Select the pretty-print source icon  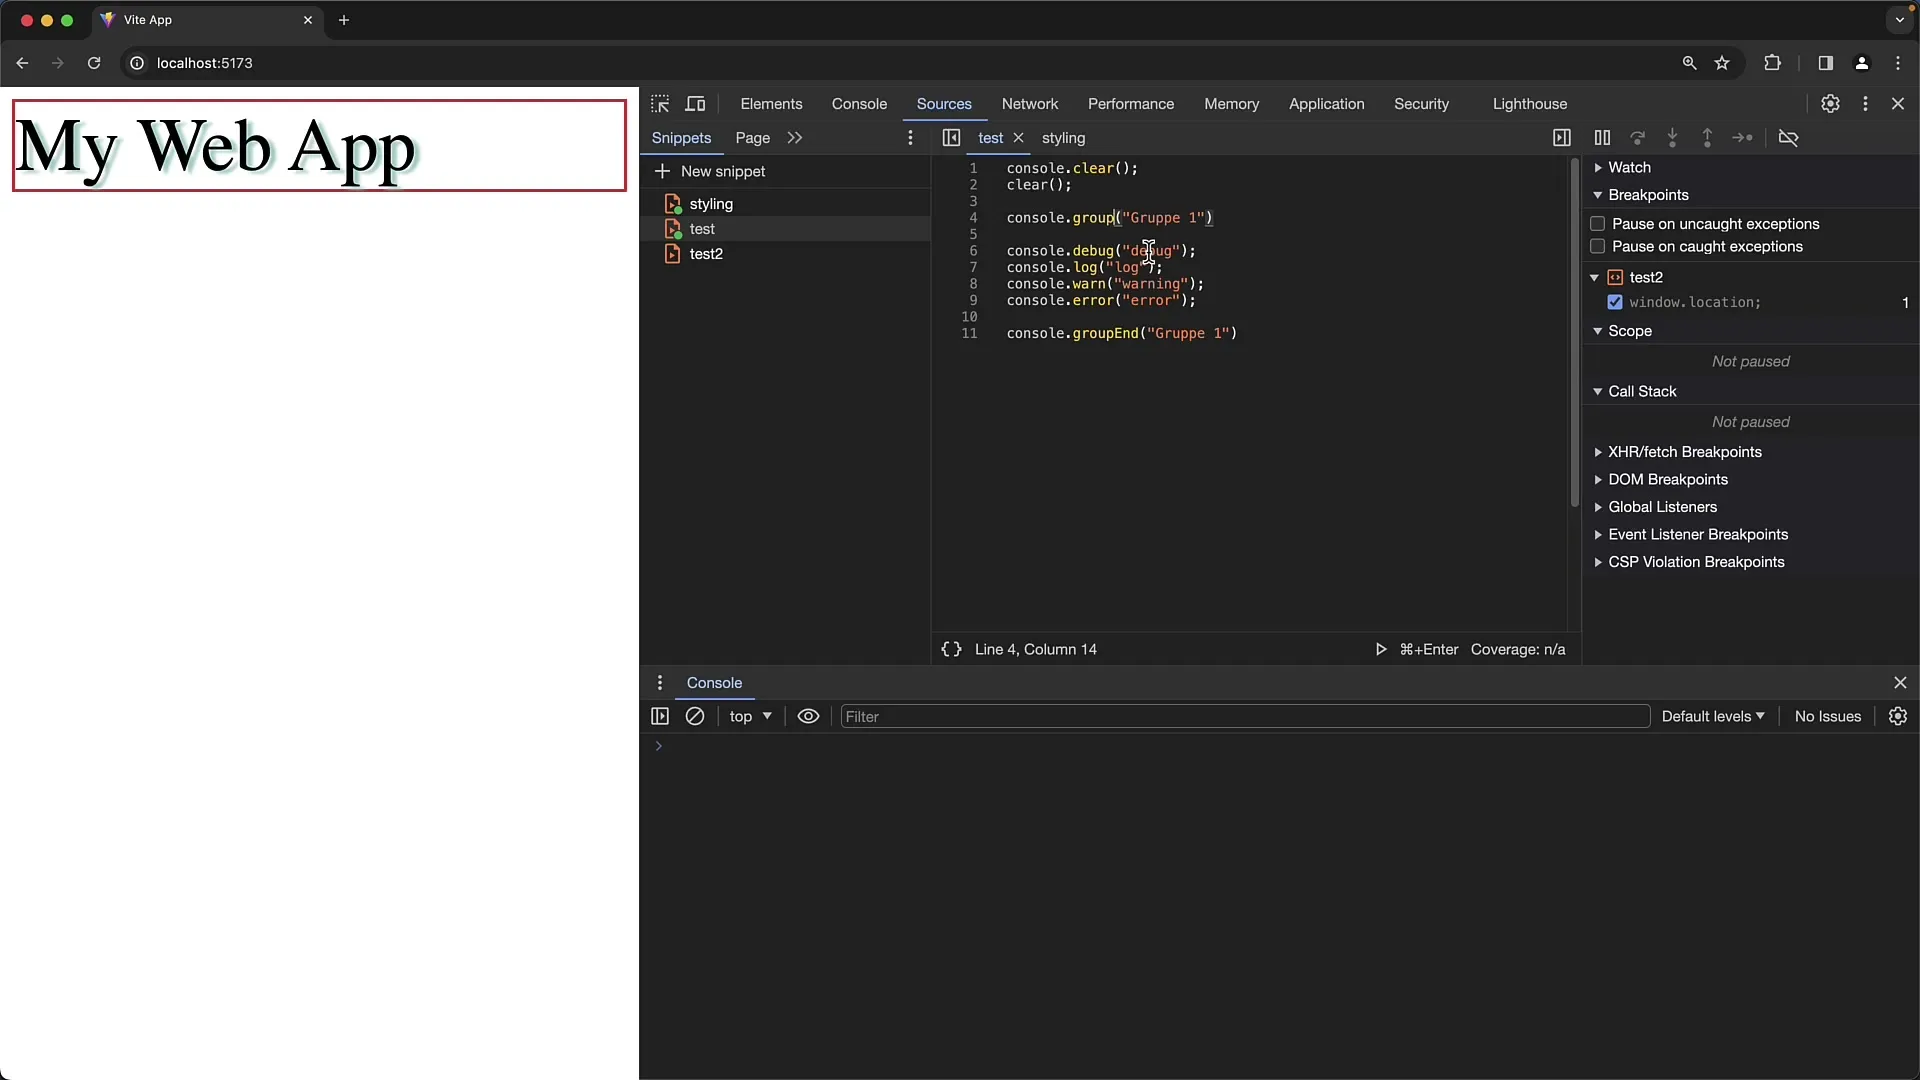click(951, 649)
